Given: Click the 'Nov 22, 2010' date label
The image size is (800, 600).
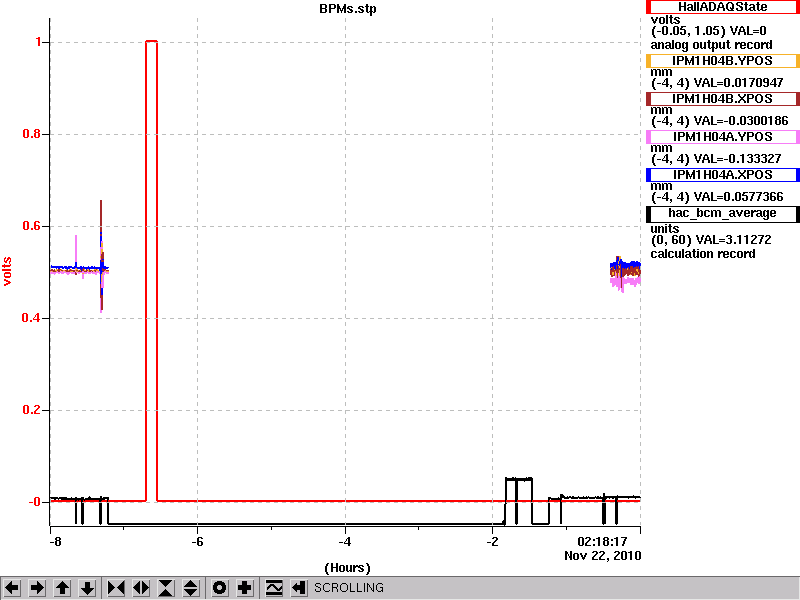Looking at the screenshot, I should click(603, 556).
